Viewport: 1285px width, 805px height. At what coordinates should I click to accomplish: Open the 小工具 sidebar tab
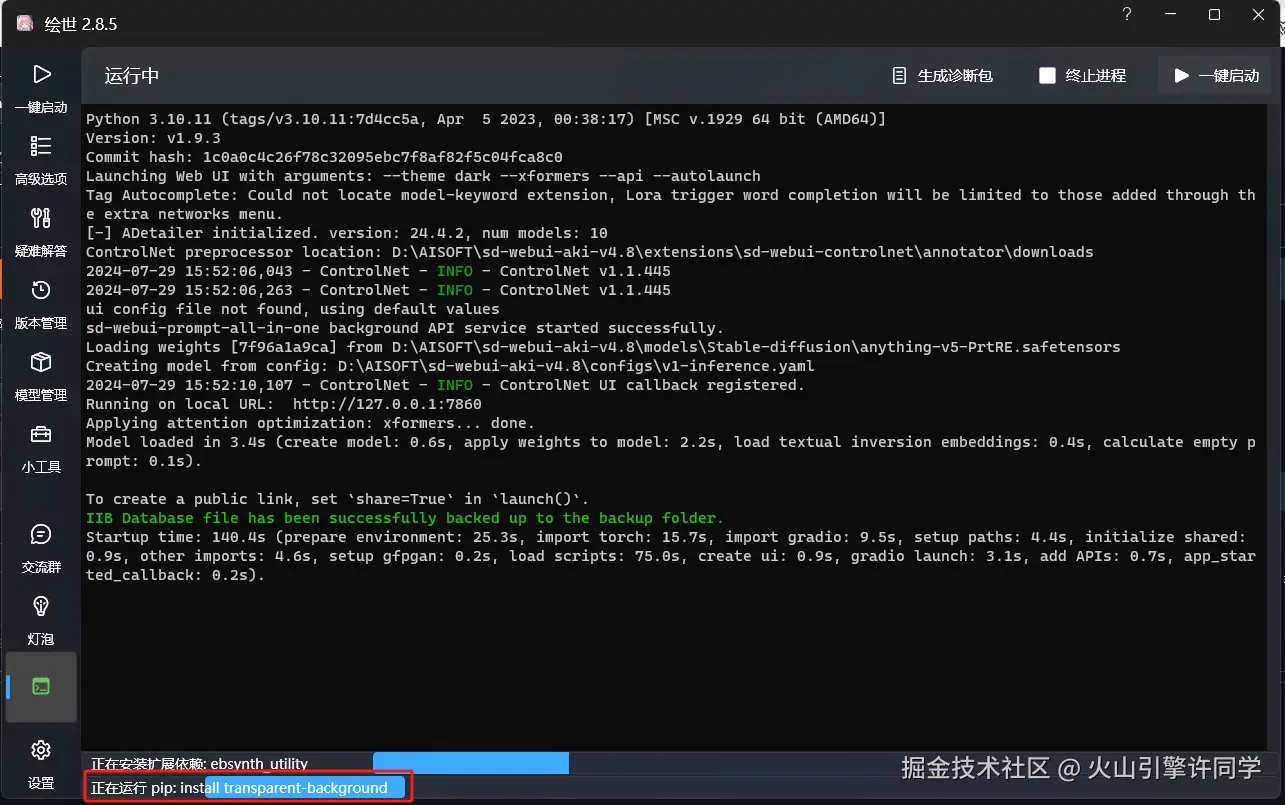tap(41, 448)
